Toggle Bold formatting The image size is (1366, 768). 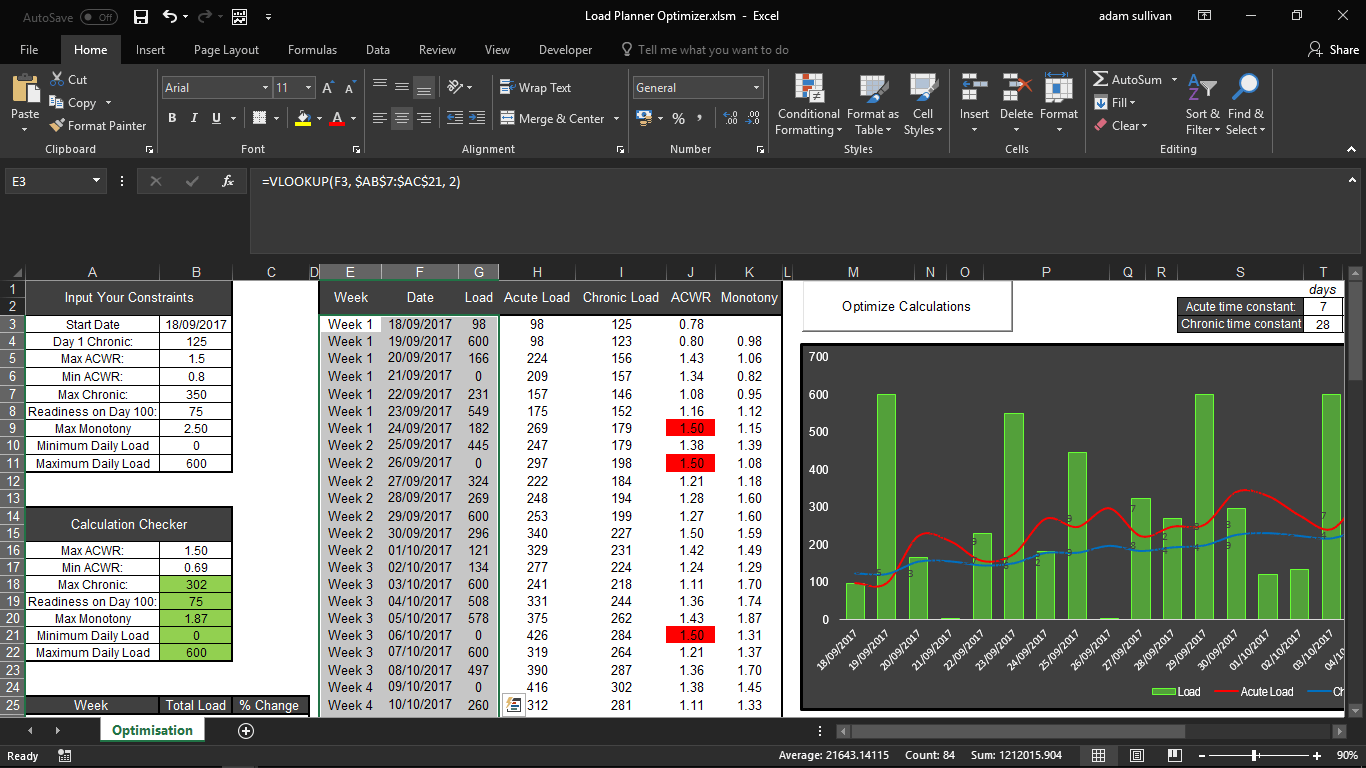click(172, 118)
